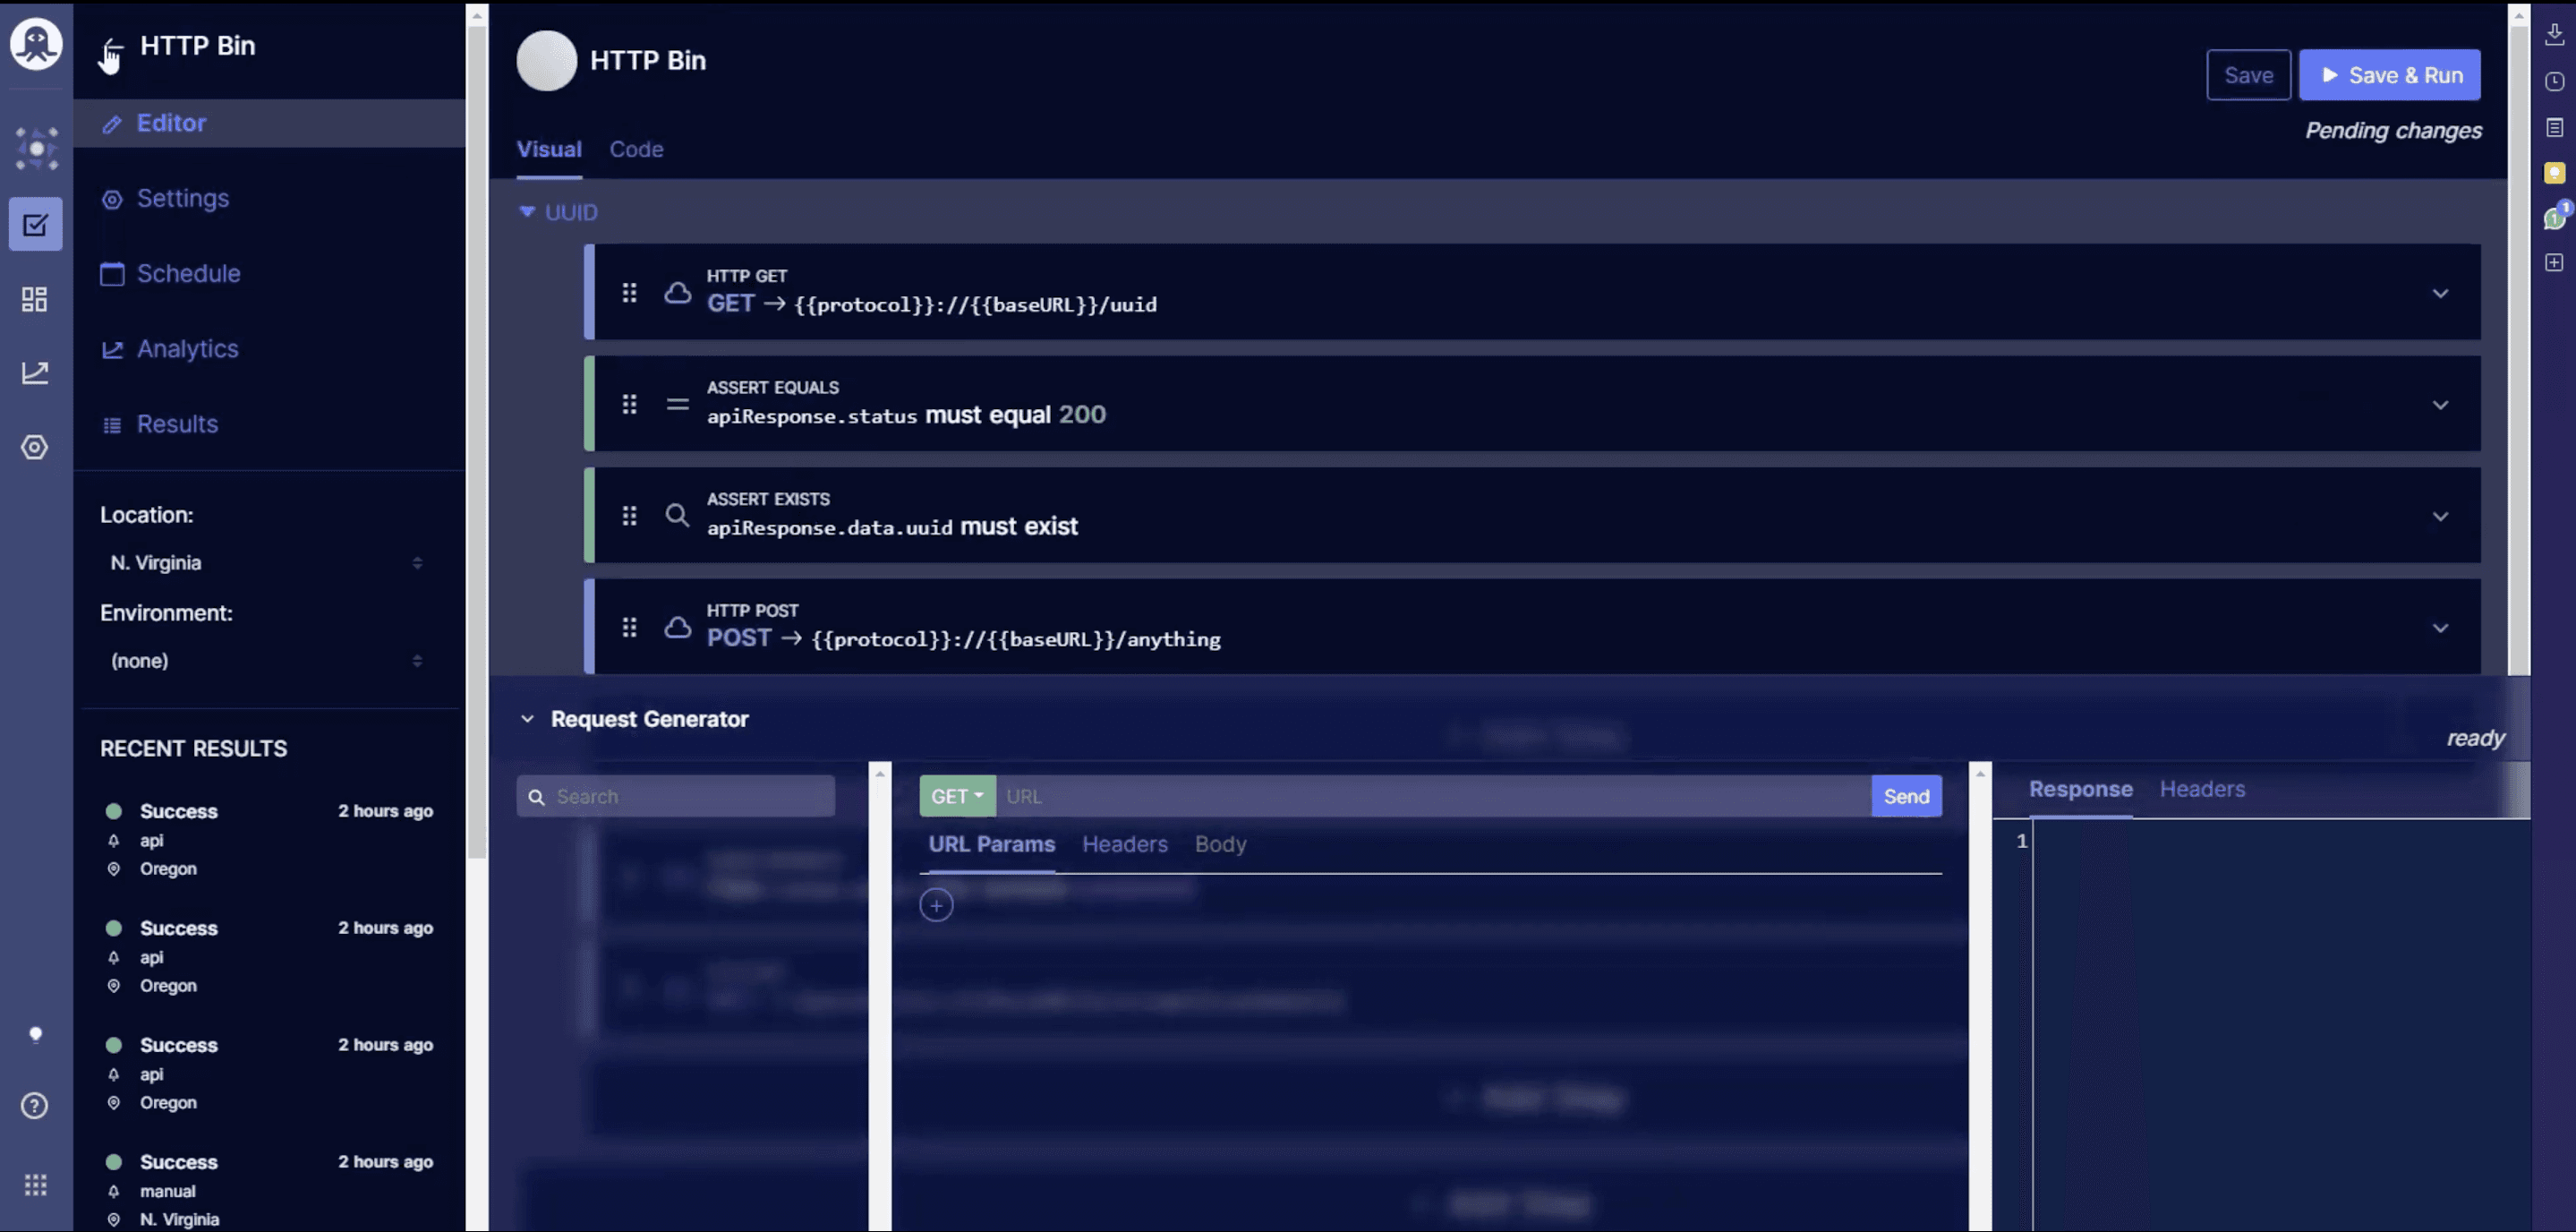Screen dimensions: 2576x1232
Task: Click the Send request button
Action: (x=1906, y=796)
